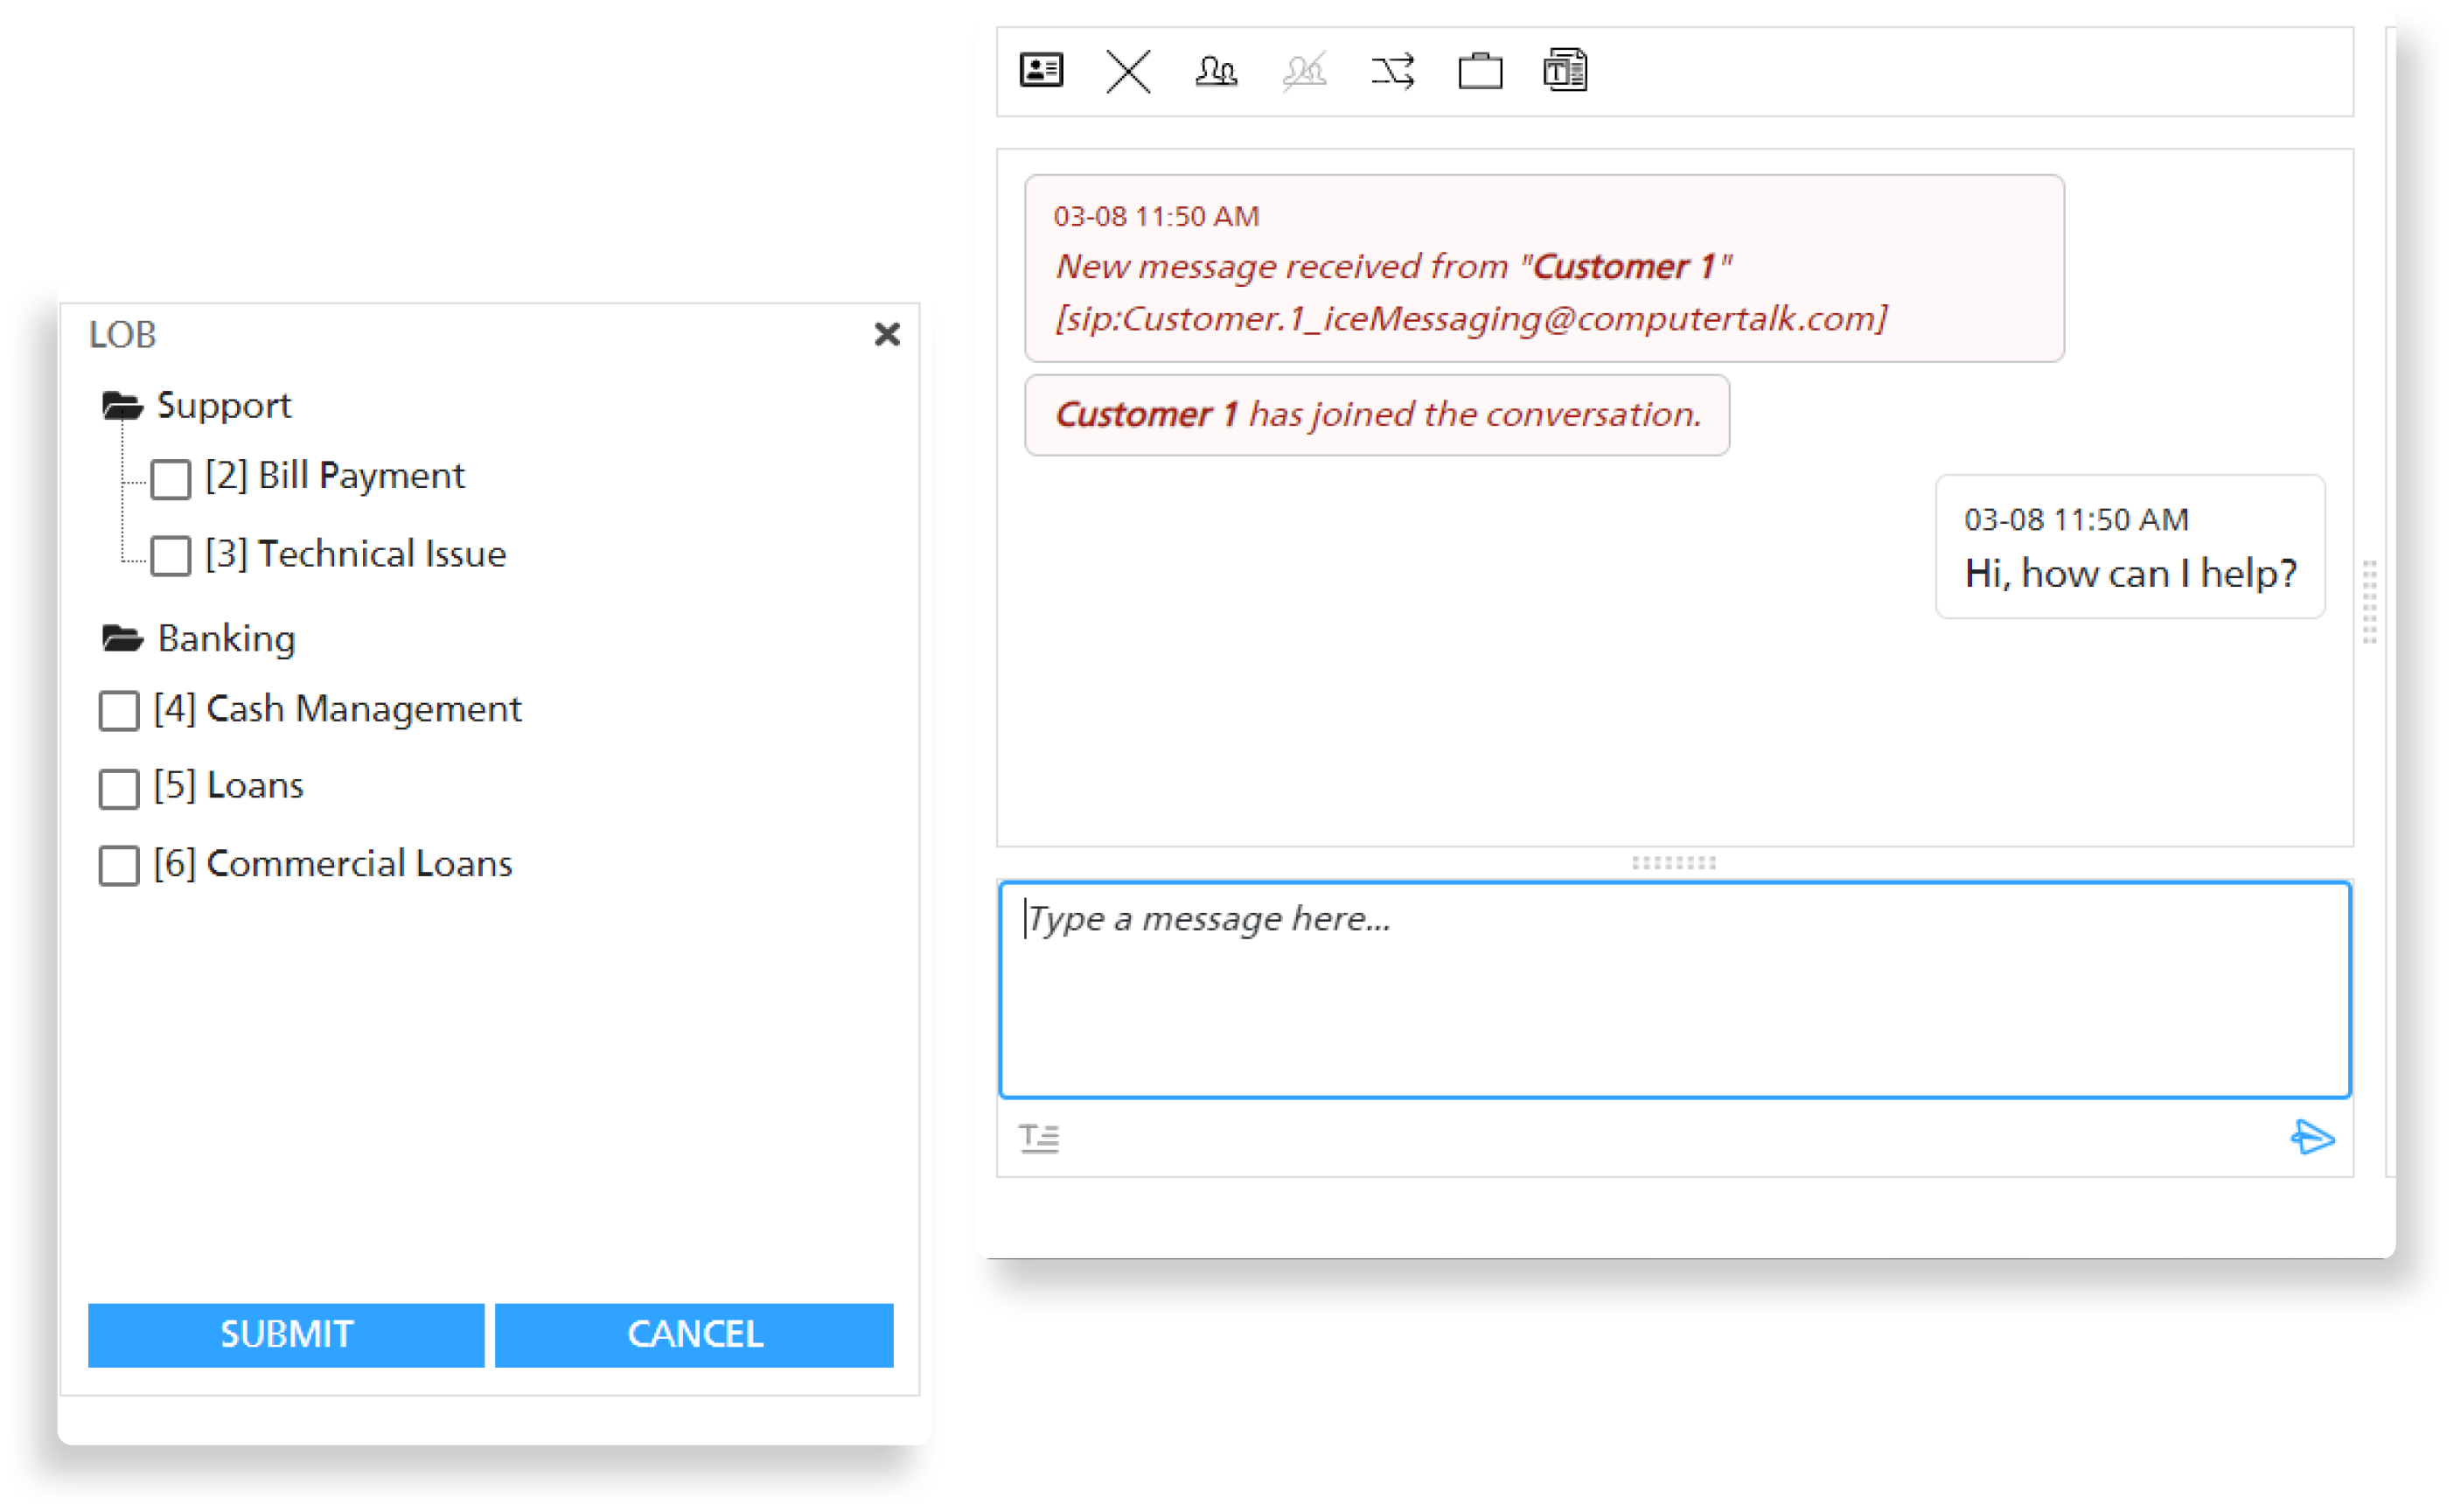Close the LOB dialog
This screenshot has height=1512, width=2454.
pyautogui.click(x=886, y=334)
